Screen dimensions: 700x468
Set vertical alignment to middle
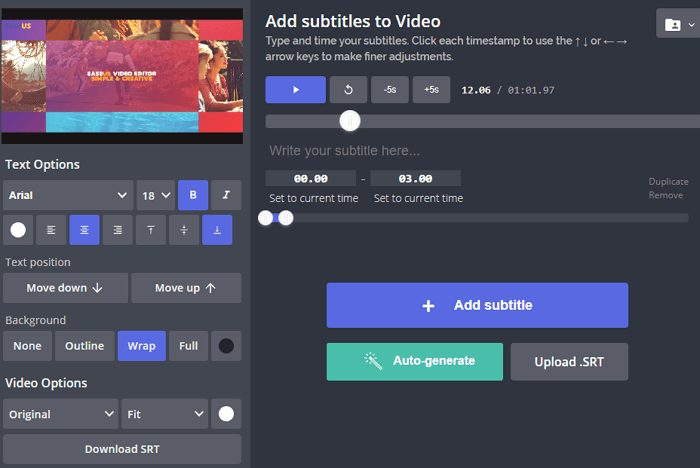point(184,230)
